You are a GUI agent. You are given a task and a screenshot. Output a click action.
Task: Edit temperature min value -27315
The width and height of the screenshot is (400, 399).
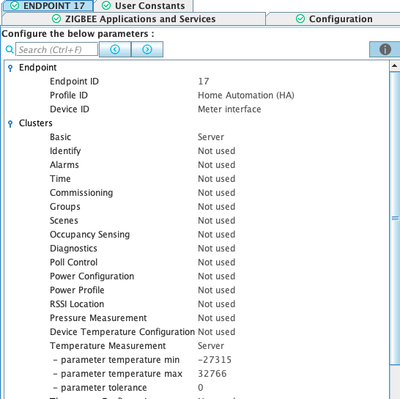tap(215, 360)
